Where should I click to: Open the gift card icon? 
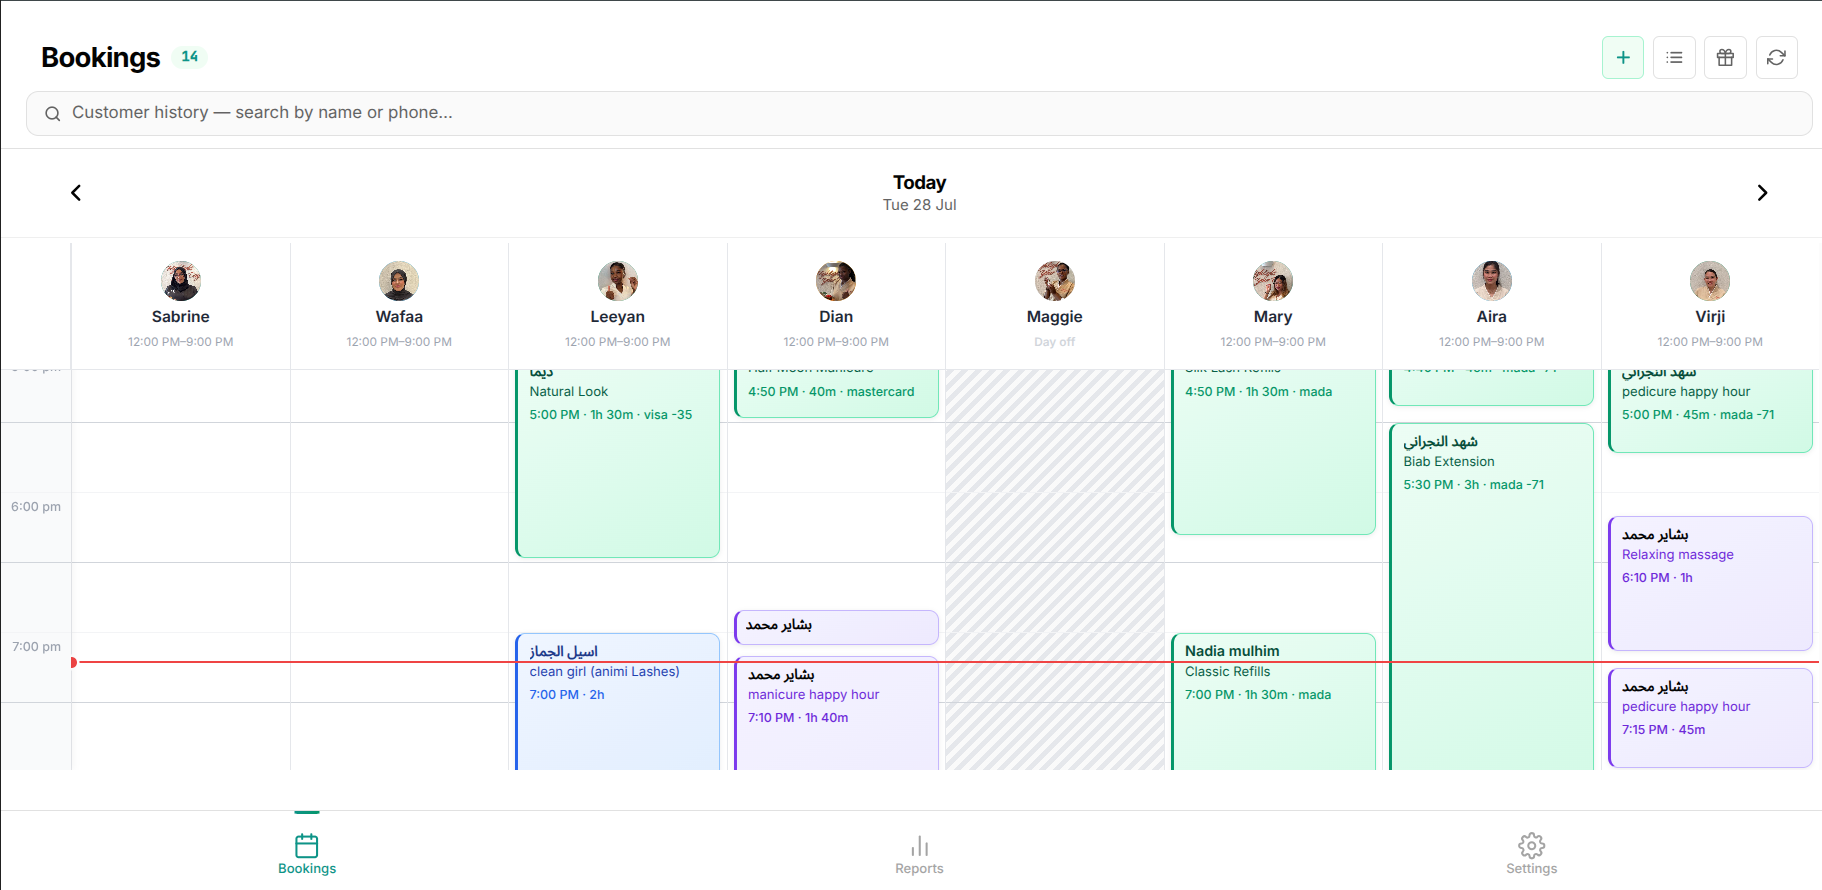1725,58
